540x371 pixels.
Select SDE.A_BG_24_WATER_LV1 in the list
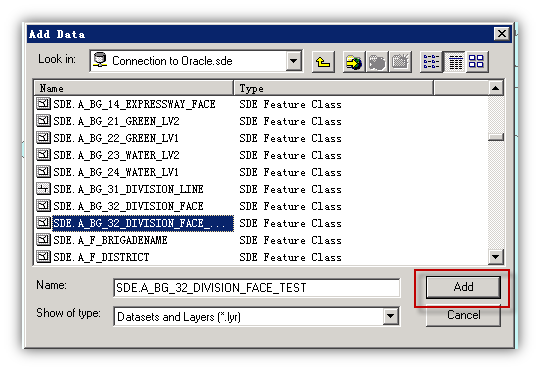(x=116, y=172)
